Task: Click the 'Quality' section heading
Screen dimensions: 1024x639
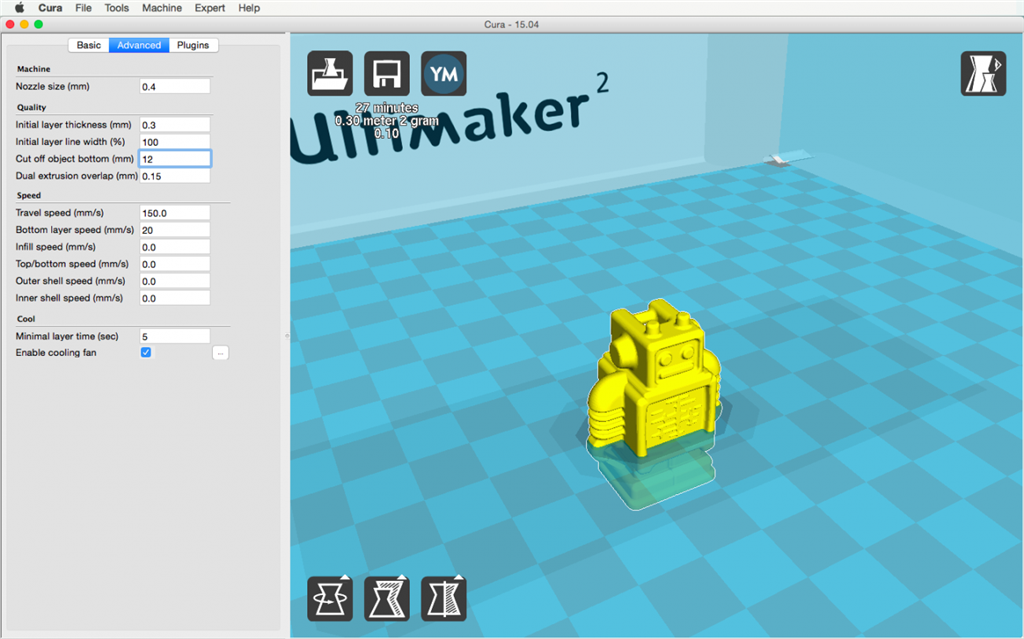Action: tap(31, 107)
